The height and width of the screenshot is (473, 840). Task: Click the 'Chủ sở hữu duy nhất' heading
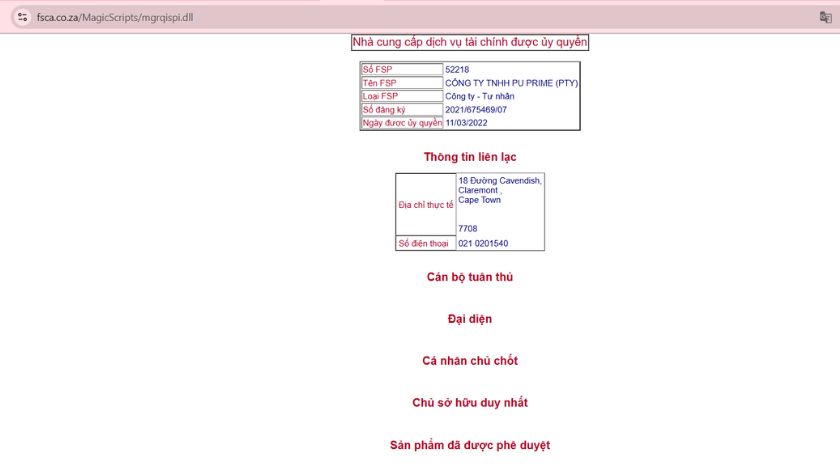tap(470, 402)
